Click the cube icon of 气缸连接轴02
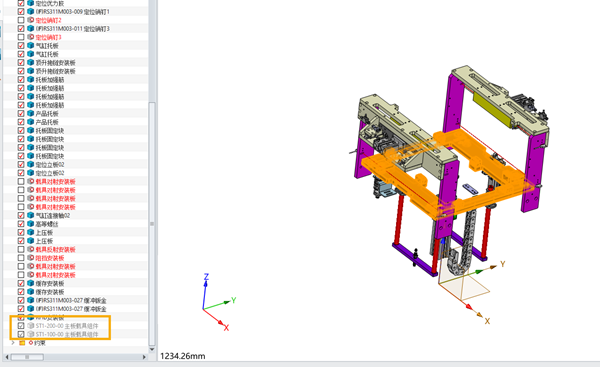The image size is (600, 367). tap(31, 215)
